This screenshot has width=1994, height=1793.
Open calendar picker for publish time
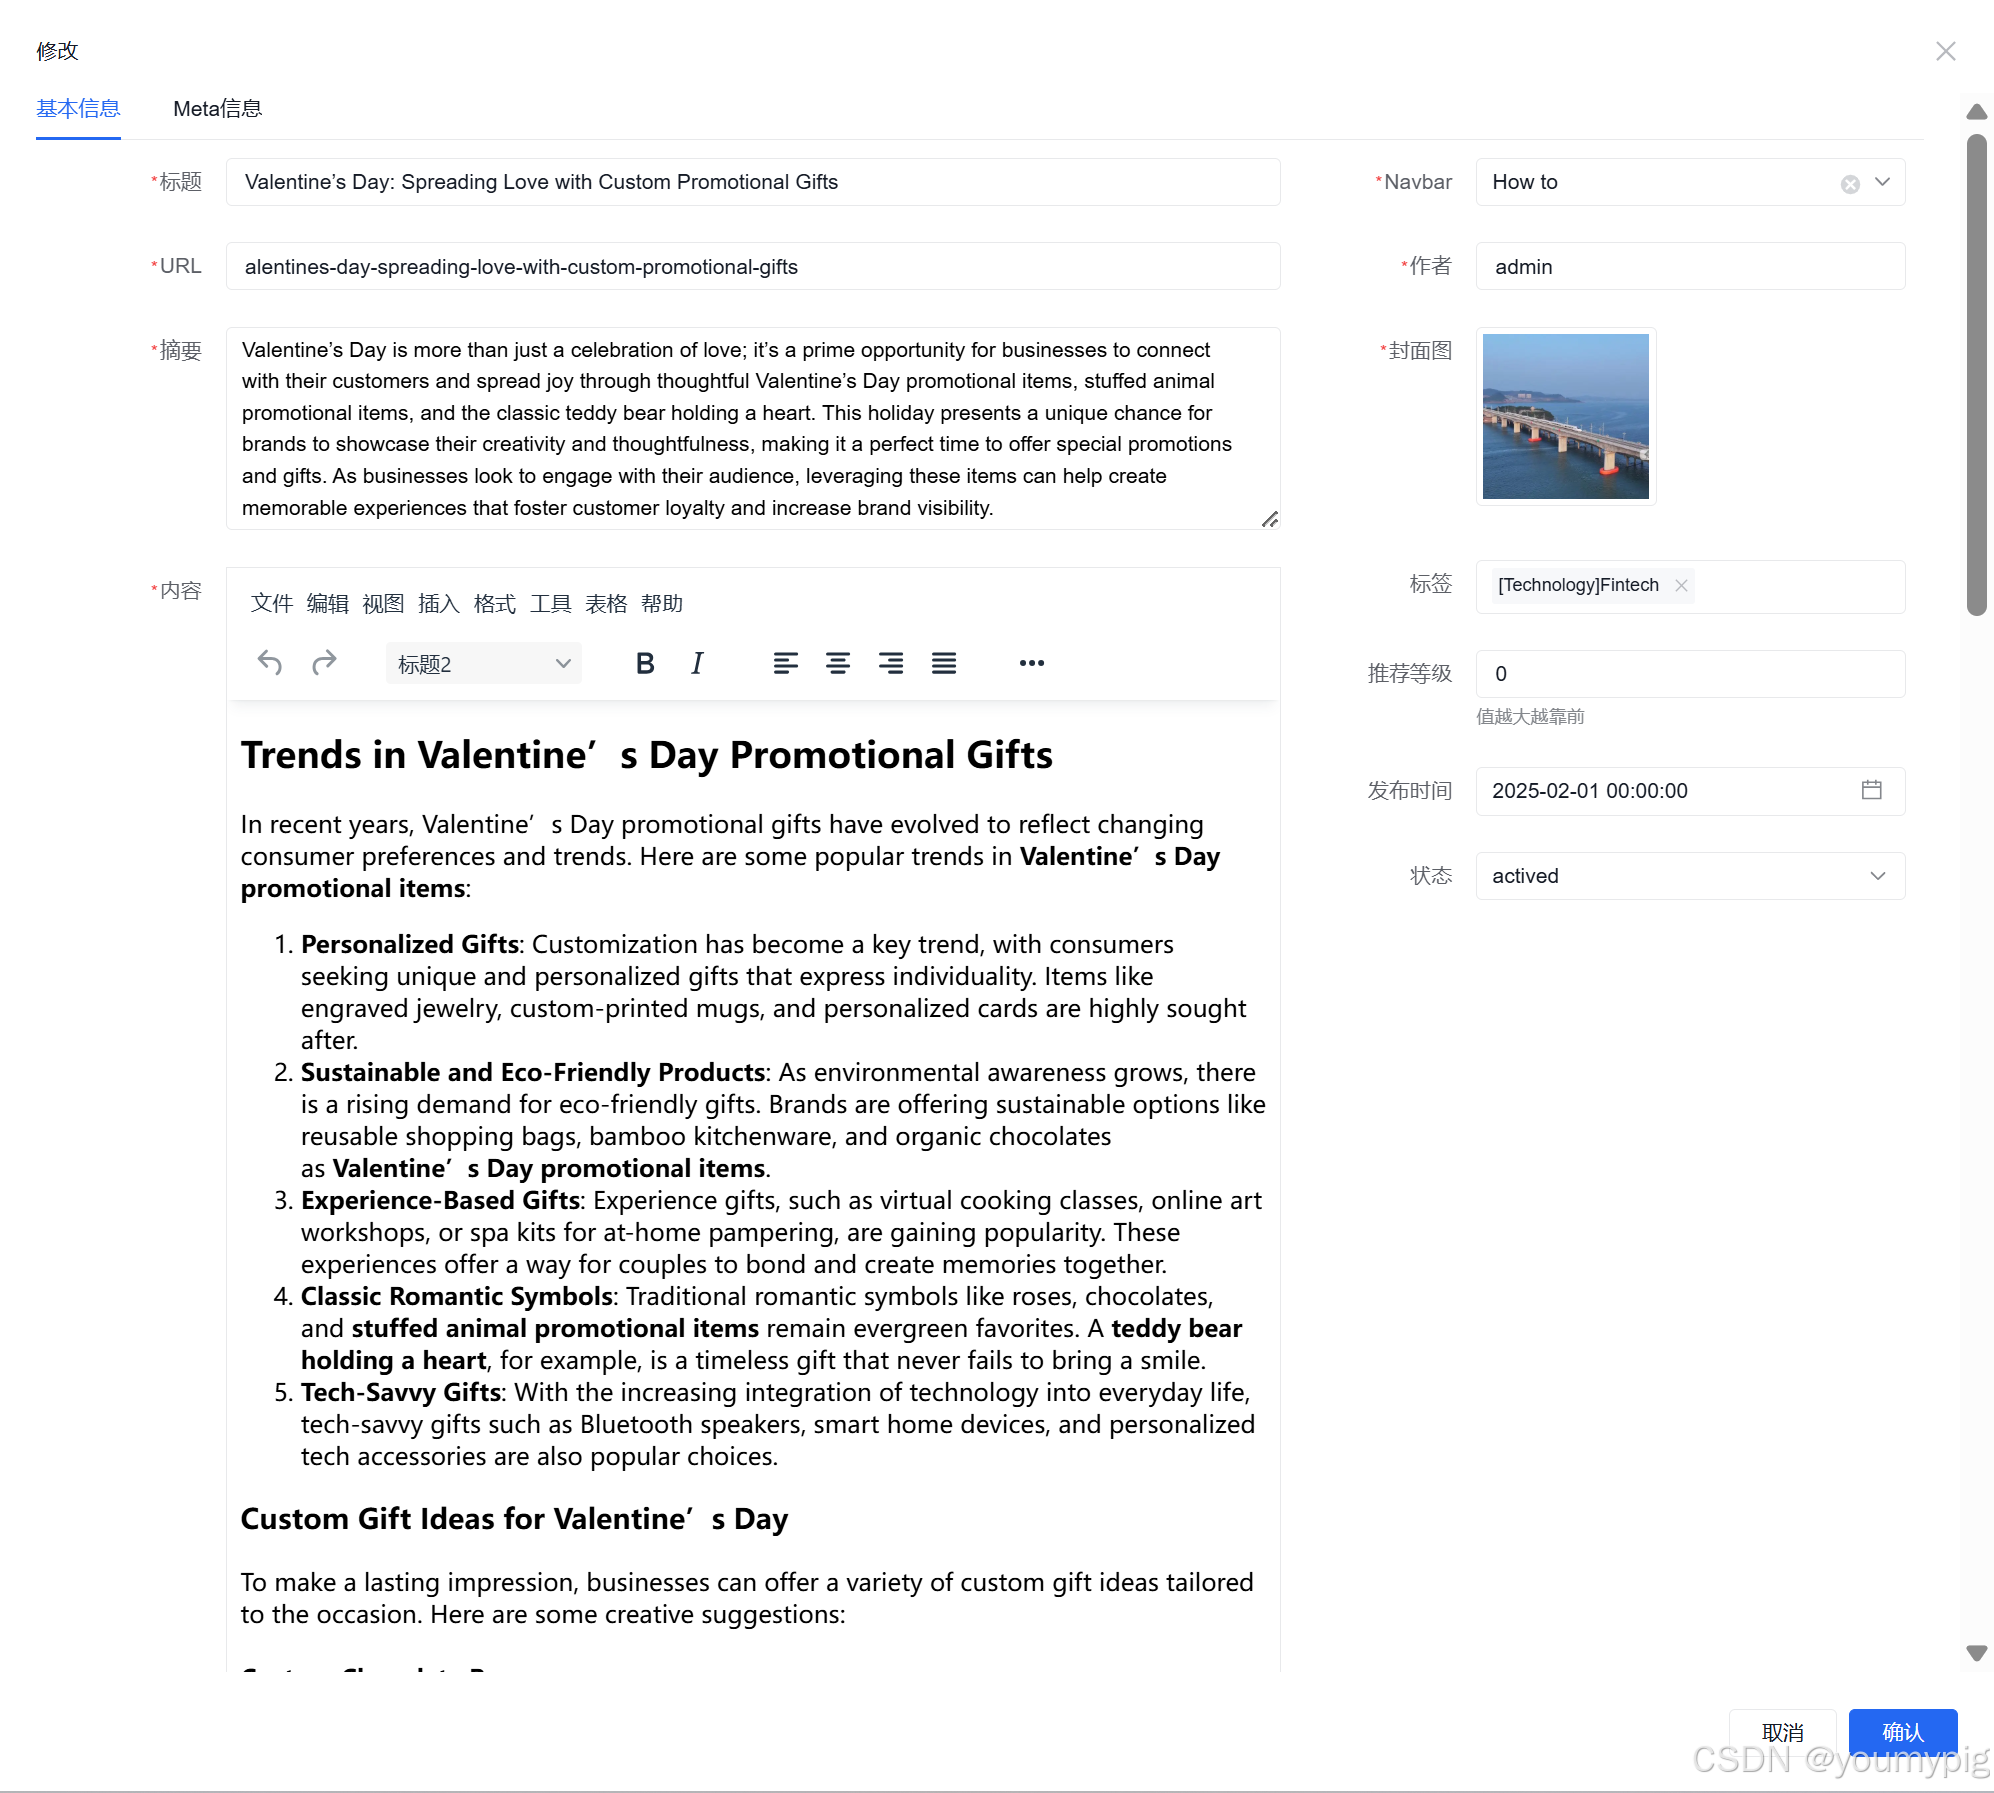(1871, 790)
